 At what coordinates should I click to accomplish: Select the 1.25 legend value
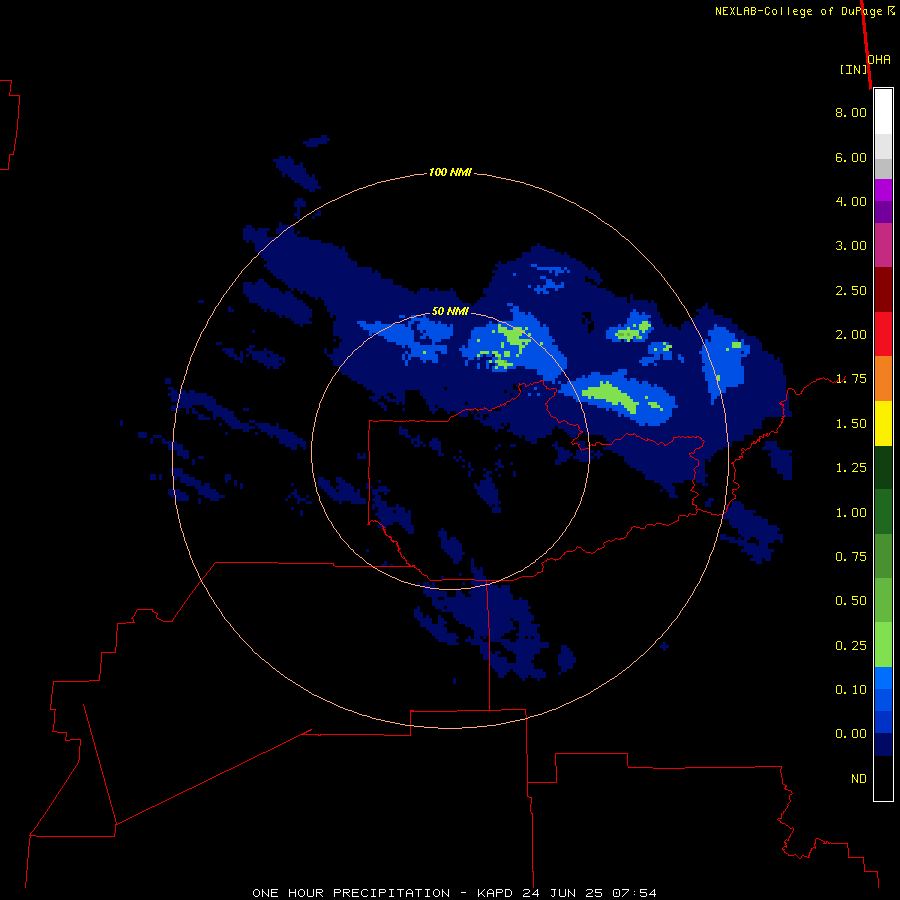click(x=851, y=468)
